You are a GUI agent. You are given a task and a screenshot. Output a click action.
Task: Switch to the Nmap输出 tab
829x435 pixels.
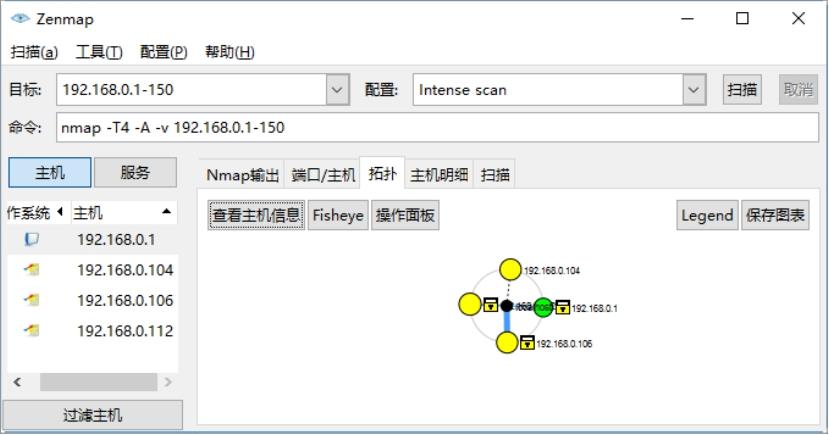[242, 174]
